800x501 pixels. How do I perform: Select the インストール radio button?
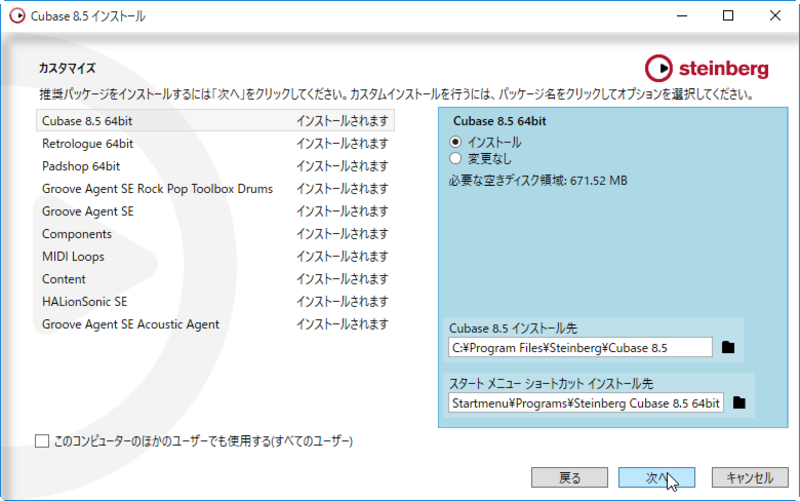tap(456, 142)
